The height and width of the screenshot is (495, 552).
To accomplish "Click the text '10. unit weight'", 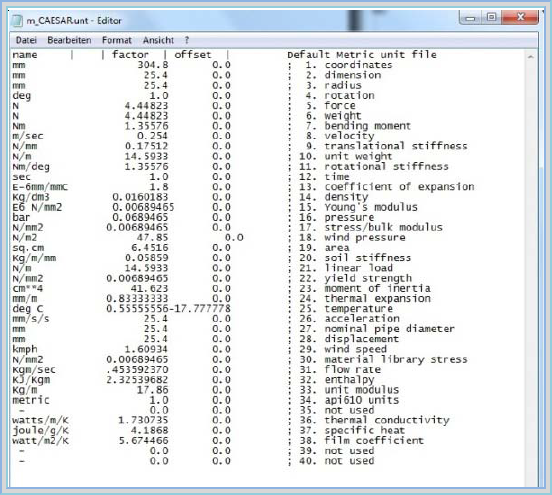I will click(345, 156).
